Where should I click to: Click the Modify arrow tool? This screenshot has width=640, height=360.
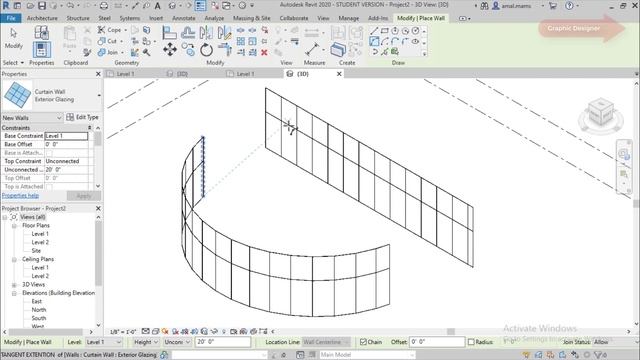(x=13, y=38)
